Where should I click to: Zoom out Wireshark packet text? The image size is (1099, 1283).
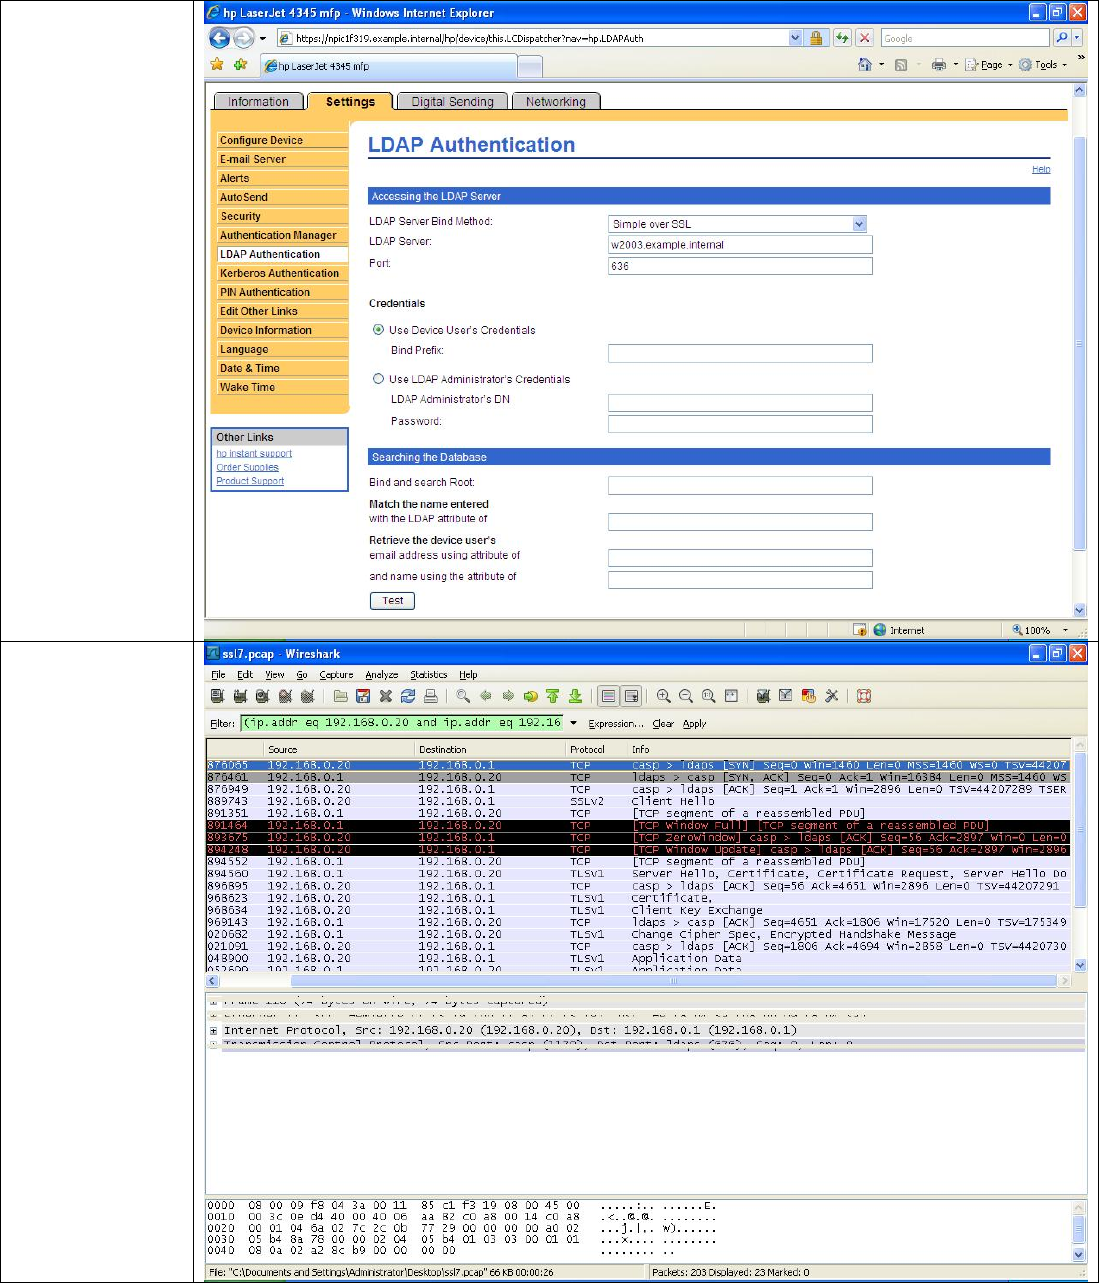[x=686, y=696]
